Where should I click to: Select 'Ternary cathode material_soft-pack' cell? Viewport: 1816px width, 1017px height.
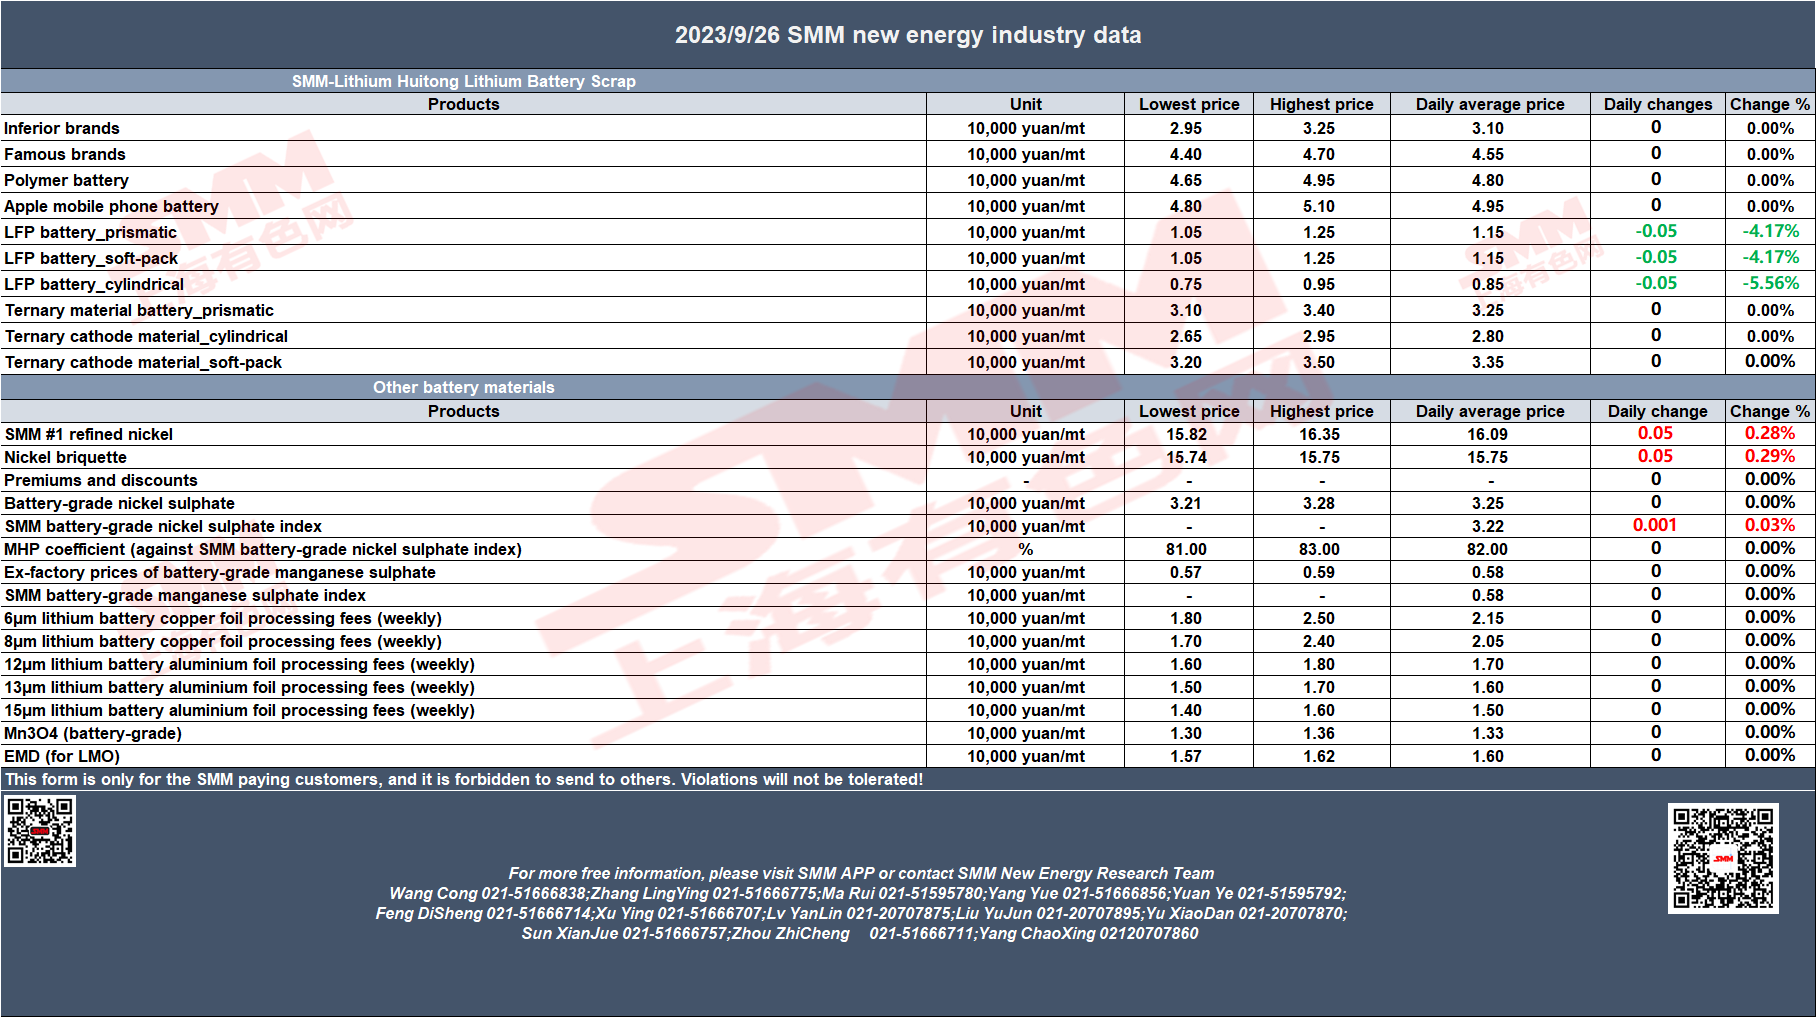(143, 362)
